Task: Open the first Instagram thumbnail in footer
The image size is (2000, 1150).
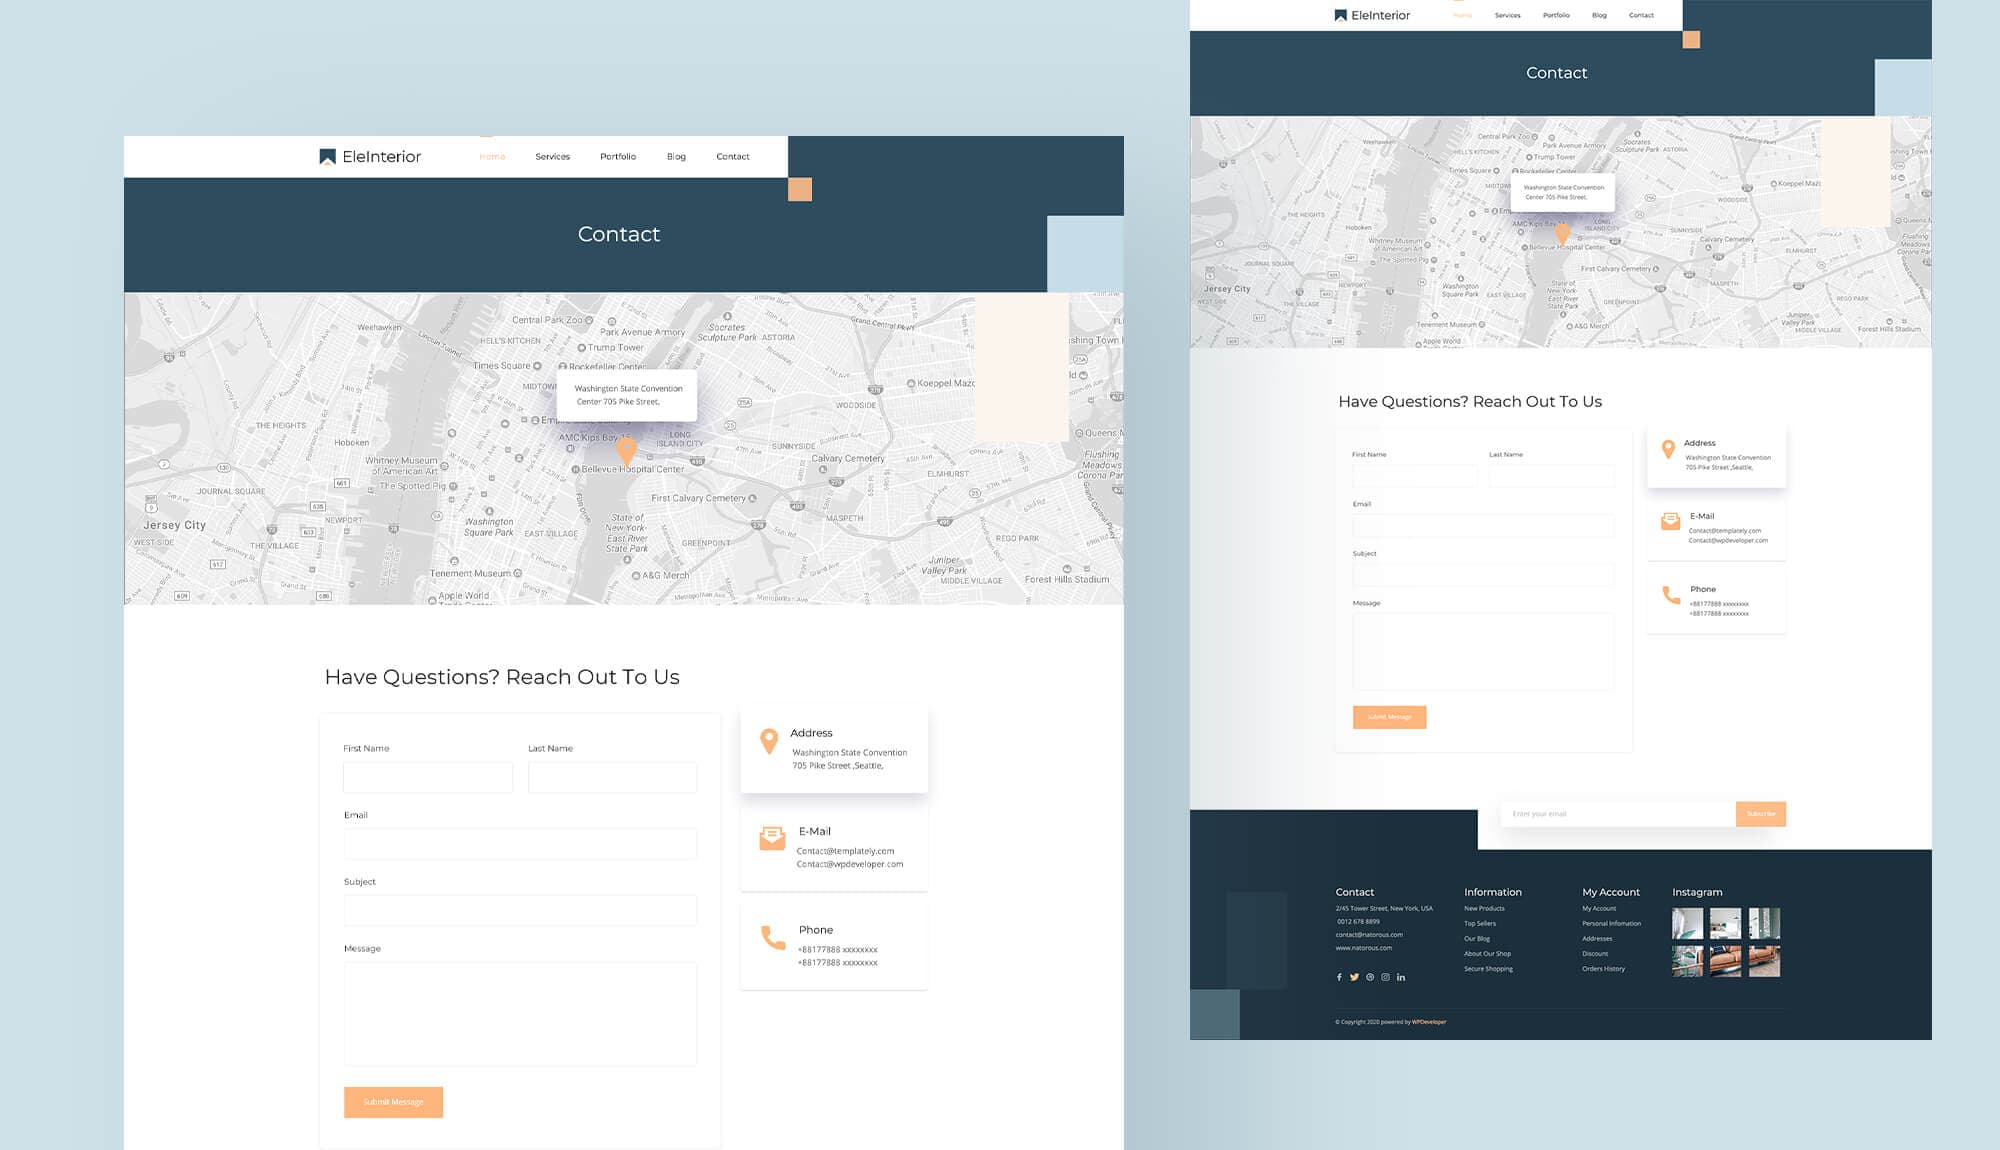Action: 1687,923
